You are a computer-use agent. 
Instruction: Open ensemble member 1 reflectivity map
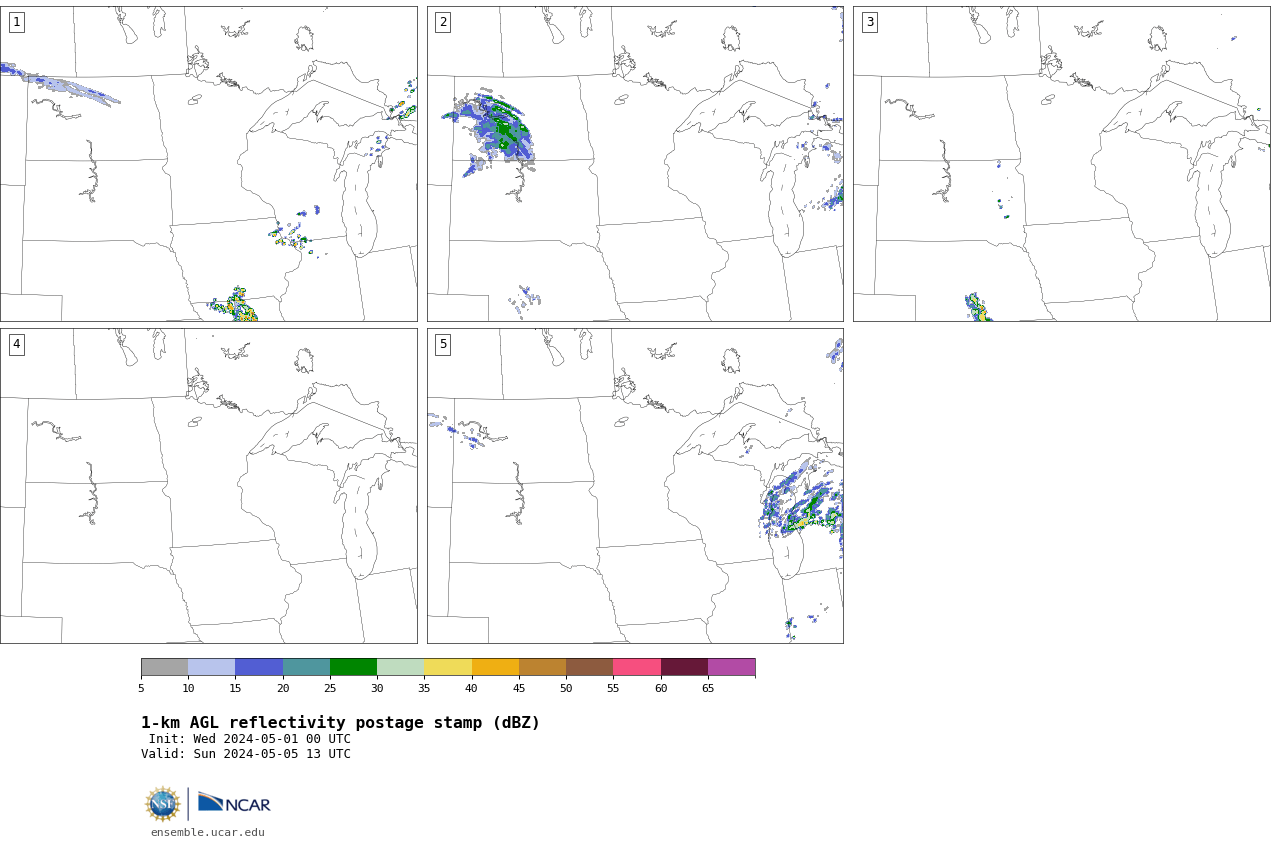point(208,164)
